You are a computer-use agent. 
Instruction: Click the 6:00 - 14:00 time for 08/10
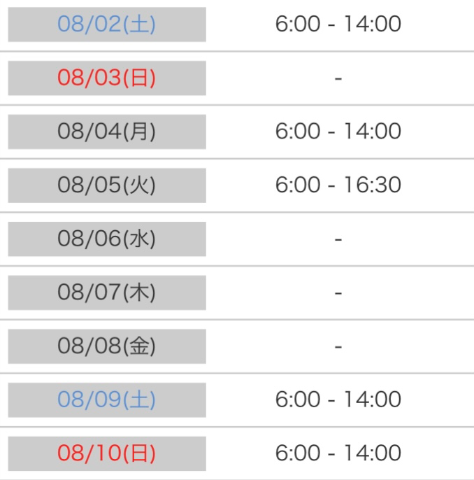[x=338, y=453]
